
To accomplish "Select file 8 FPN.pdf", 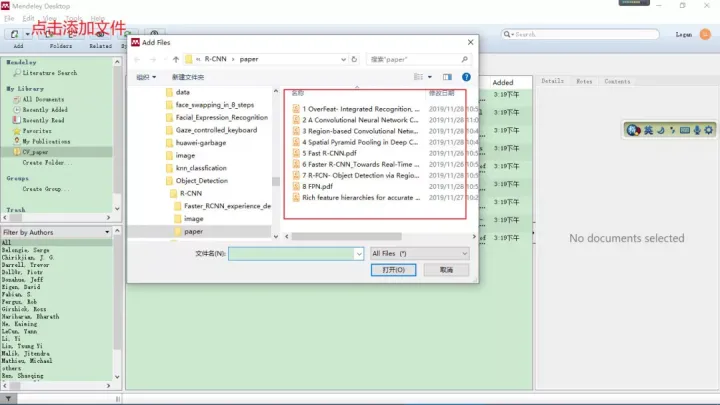I will point(317,186).
